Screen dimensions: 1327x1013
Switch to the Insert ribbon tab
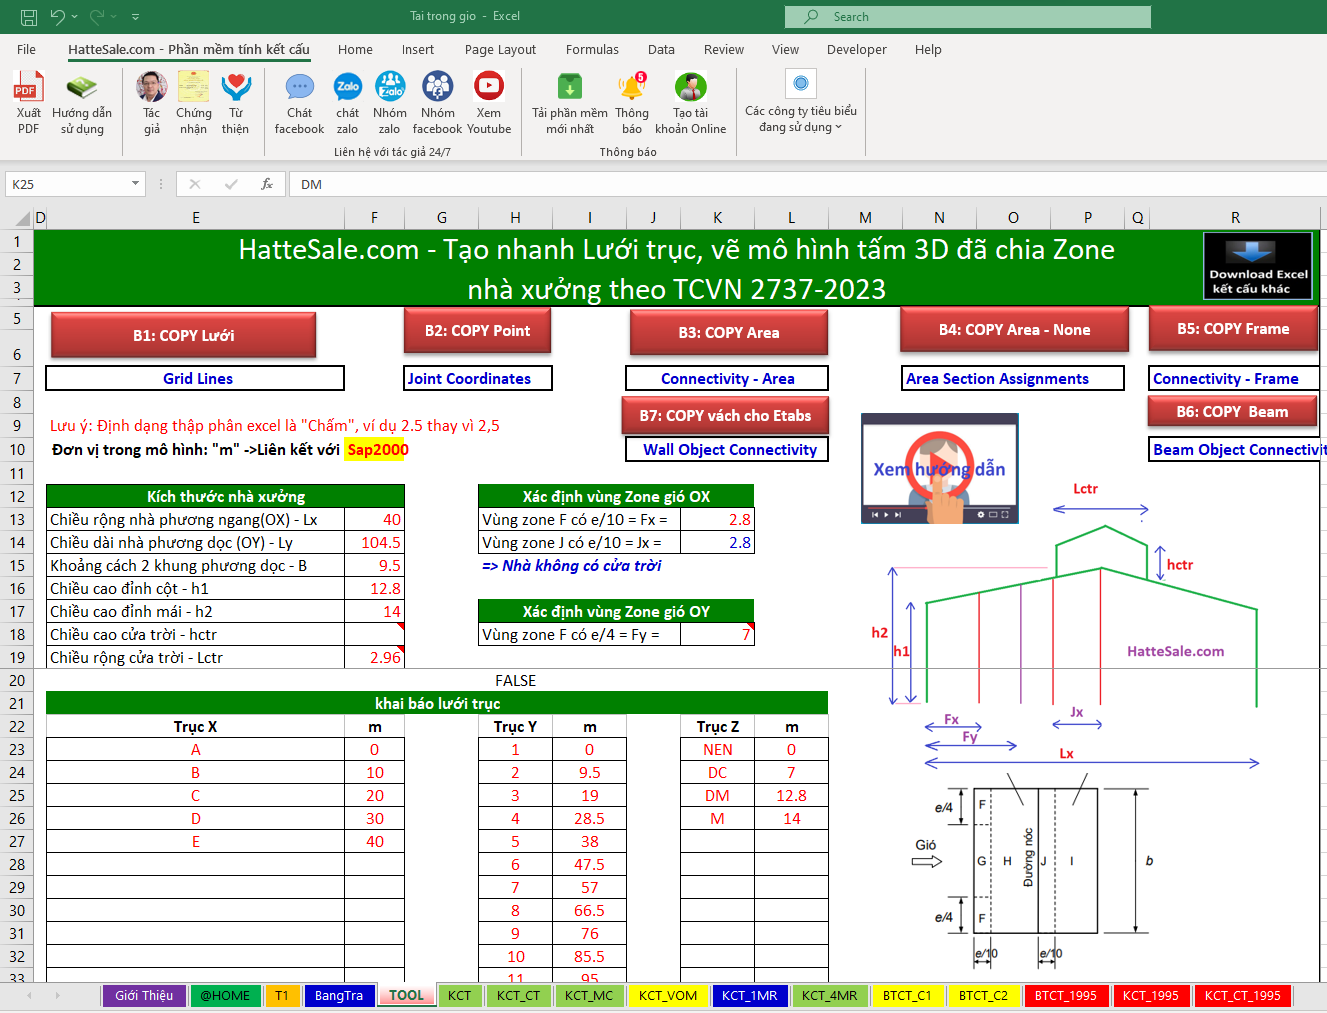(418, 49)
